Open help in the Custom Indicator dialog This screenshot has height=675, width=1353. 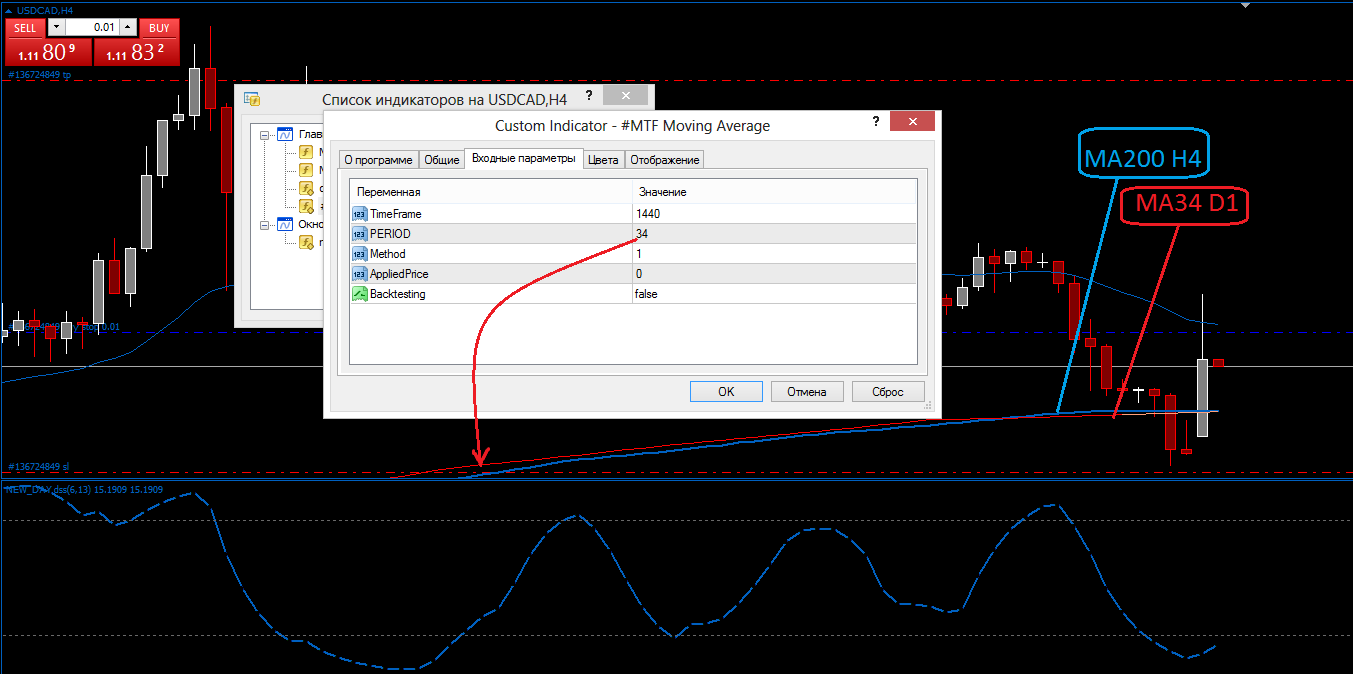click(875, 122)
